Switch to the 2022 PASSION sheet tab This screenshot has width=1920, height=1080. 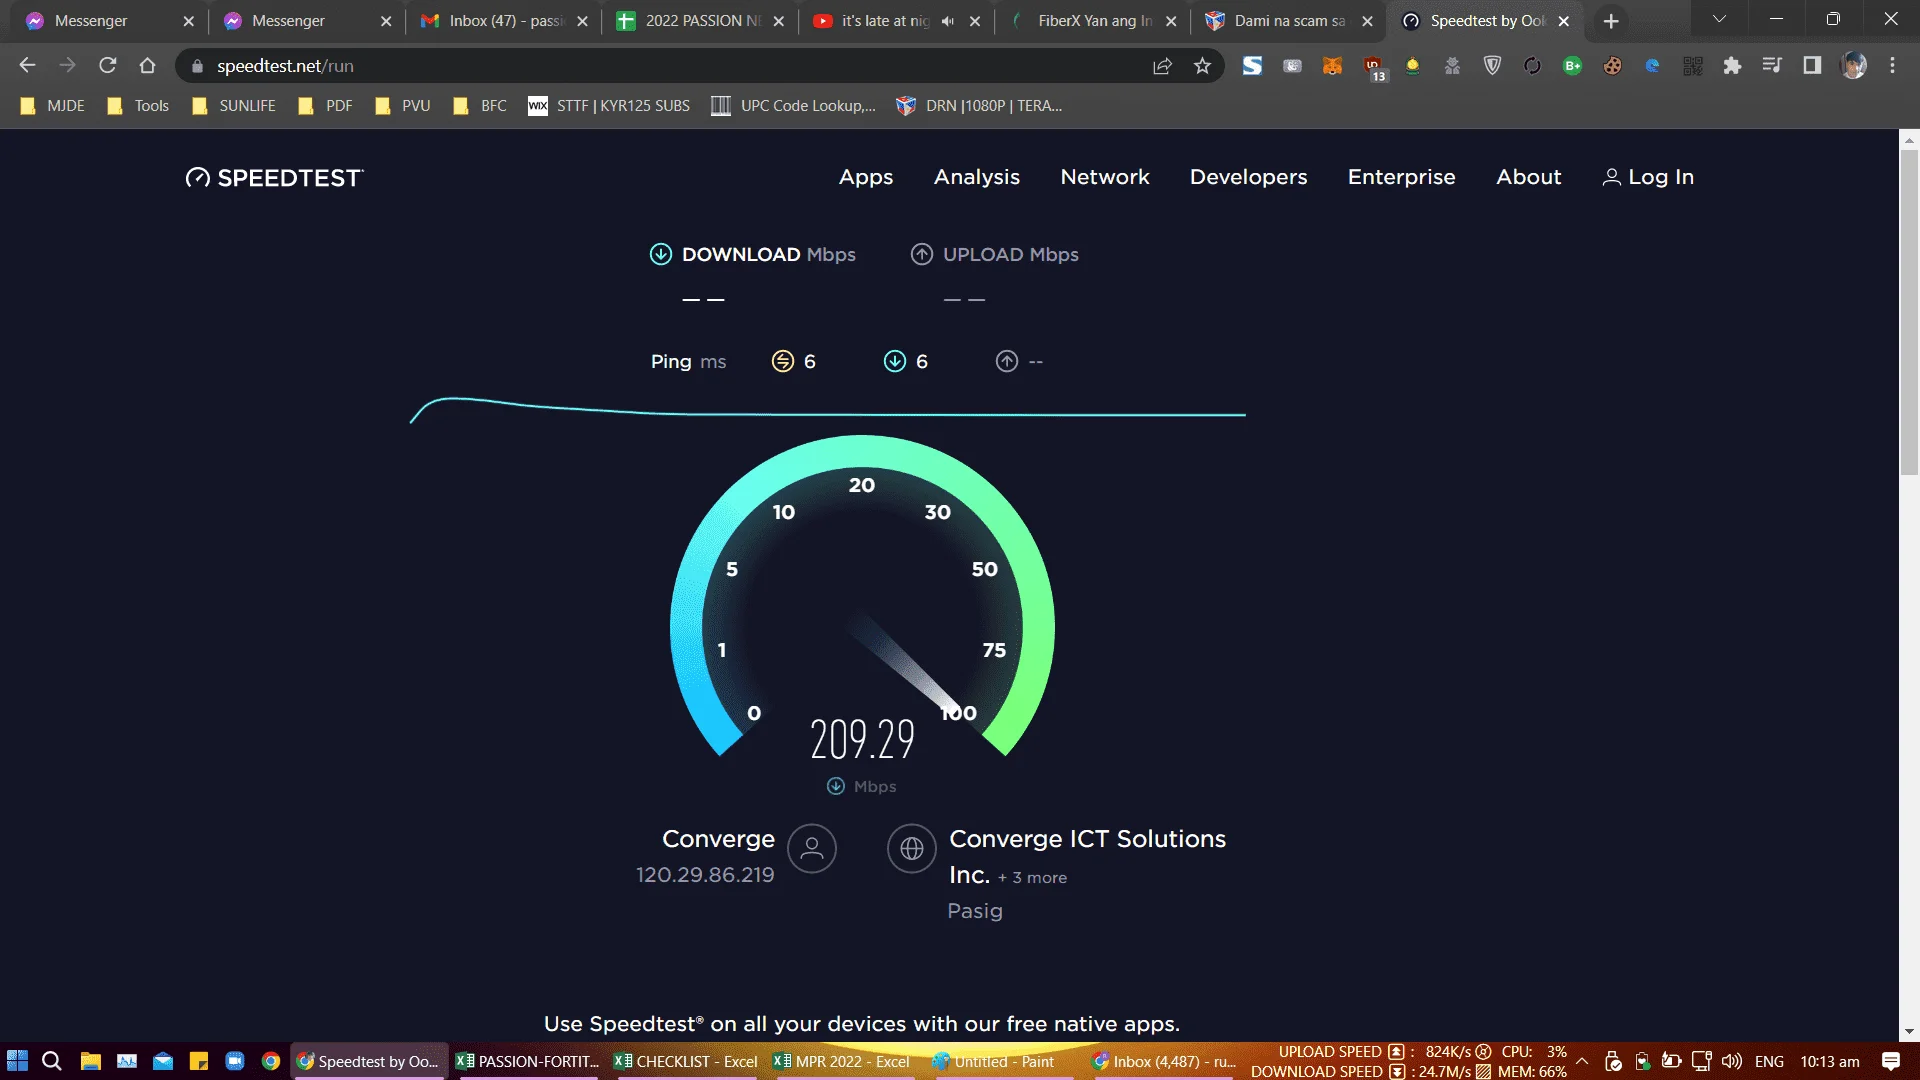pos(701,21)
